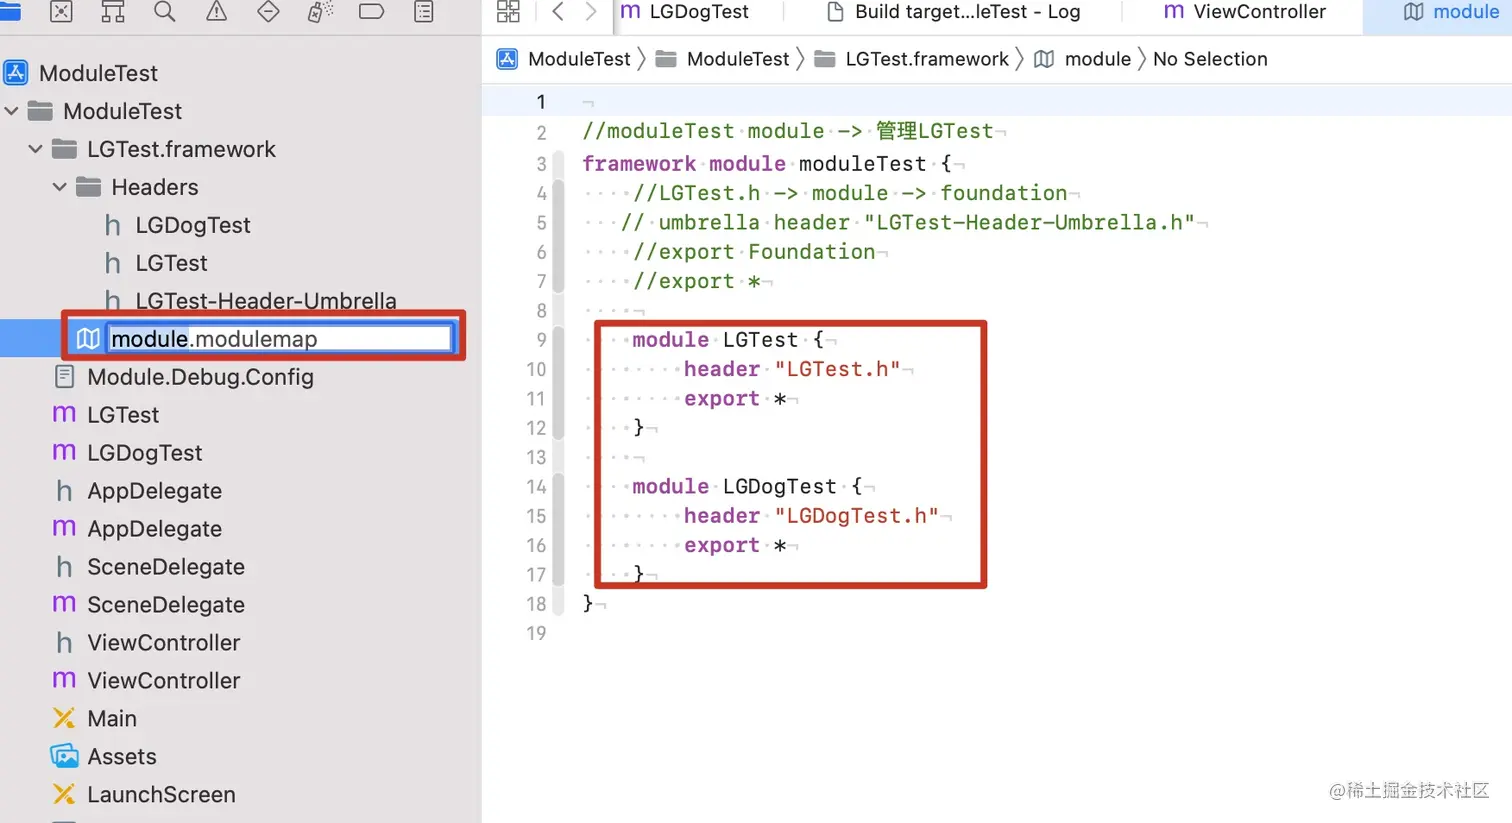Click the modulemap file icon in navigator
The height and width of the screenshot is (823, 1512).
[88, 339]
